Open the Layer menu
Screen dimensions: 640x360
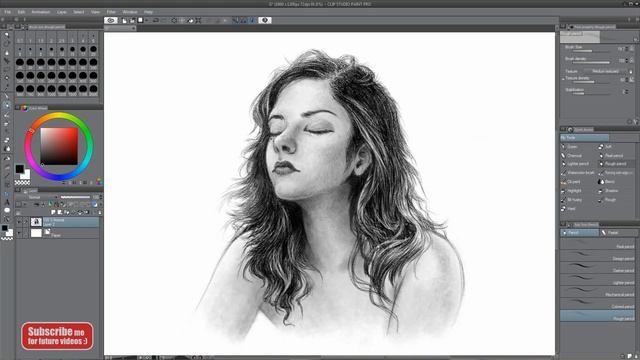coord(62,12)
